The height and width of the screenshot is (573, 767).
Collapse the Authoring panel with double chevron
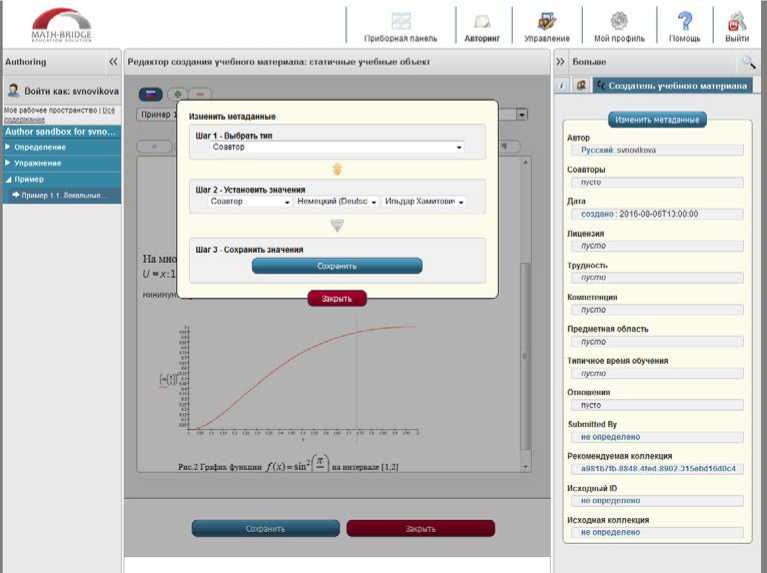[113, 62]
